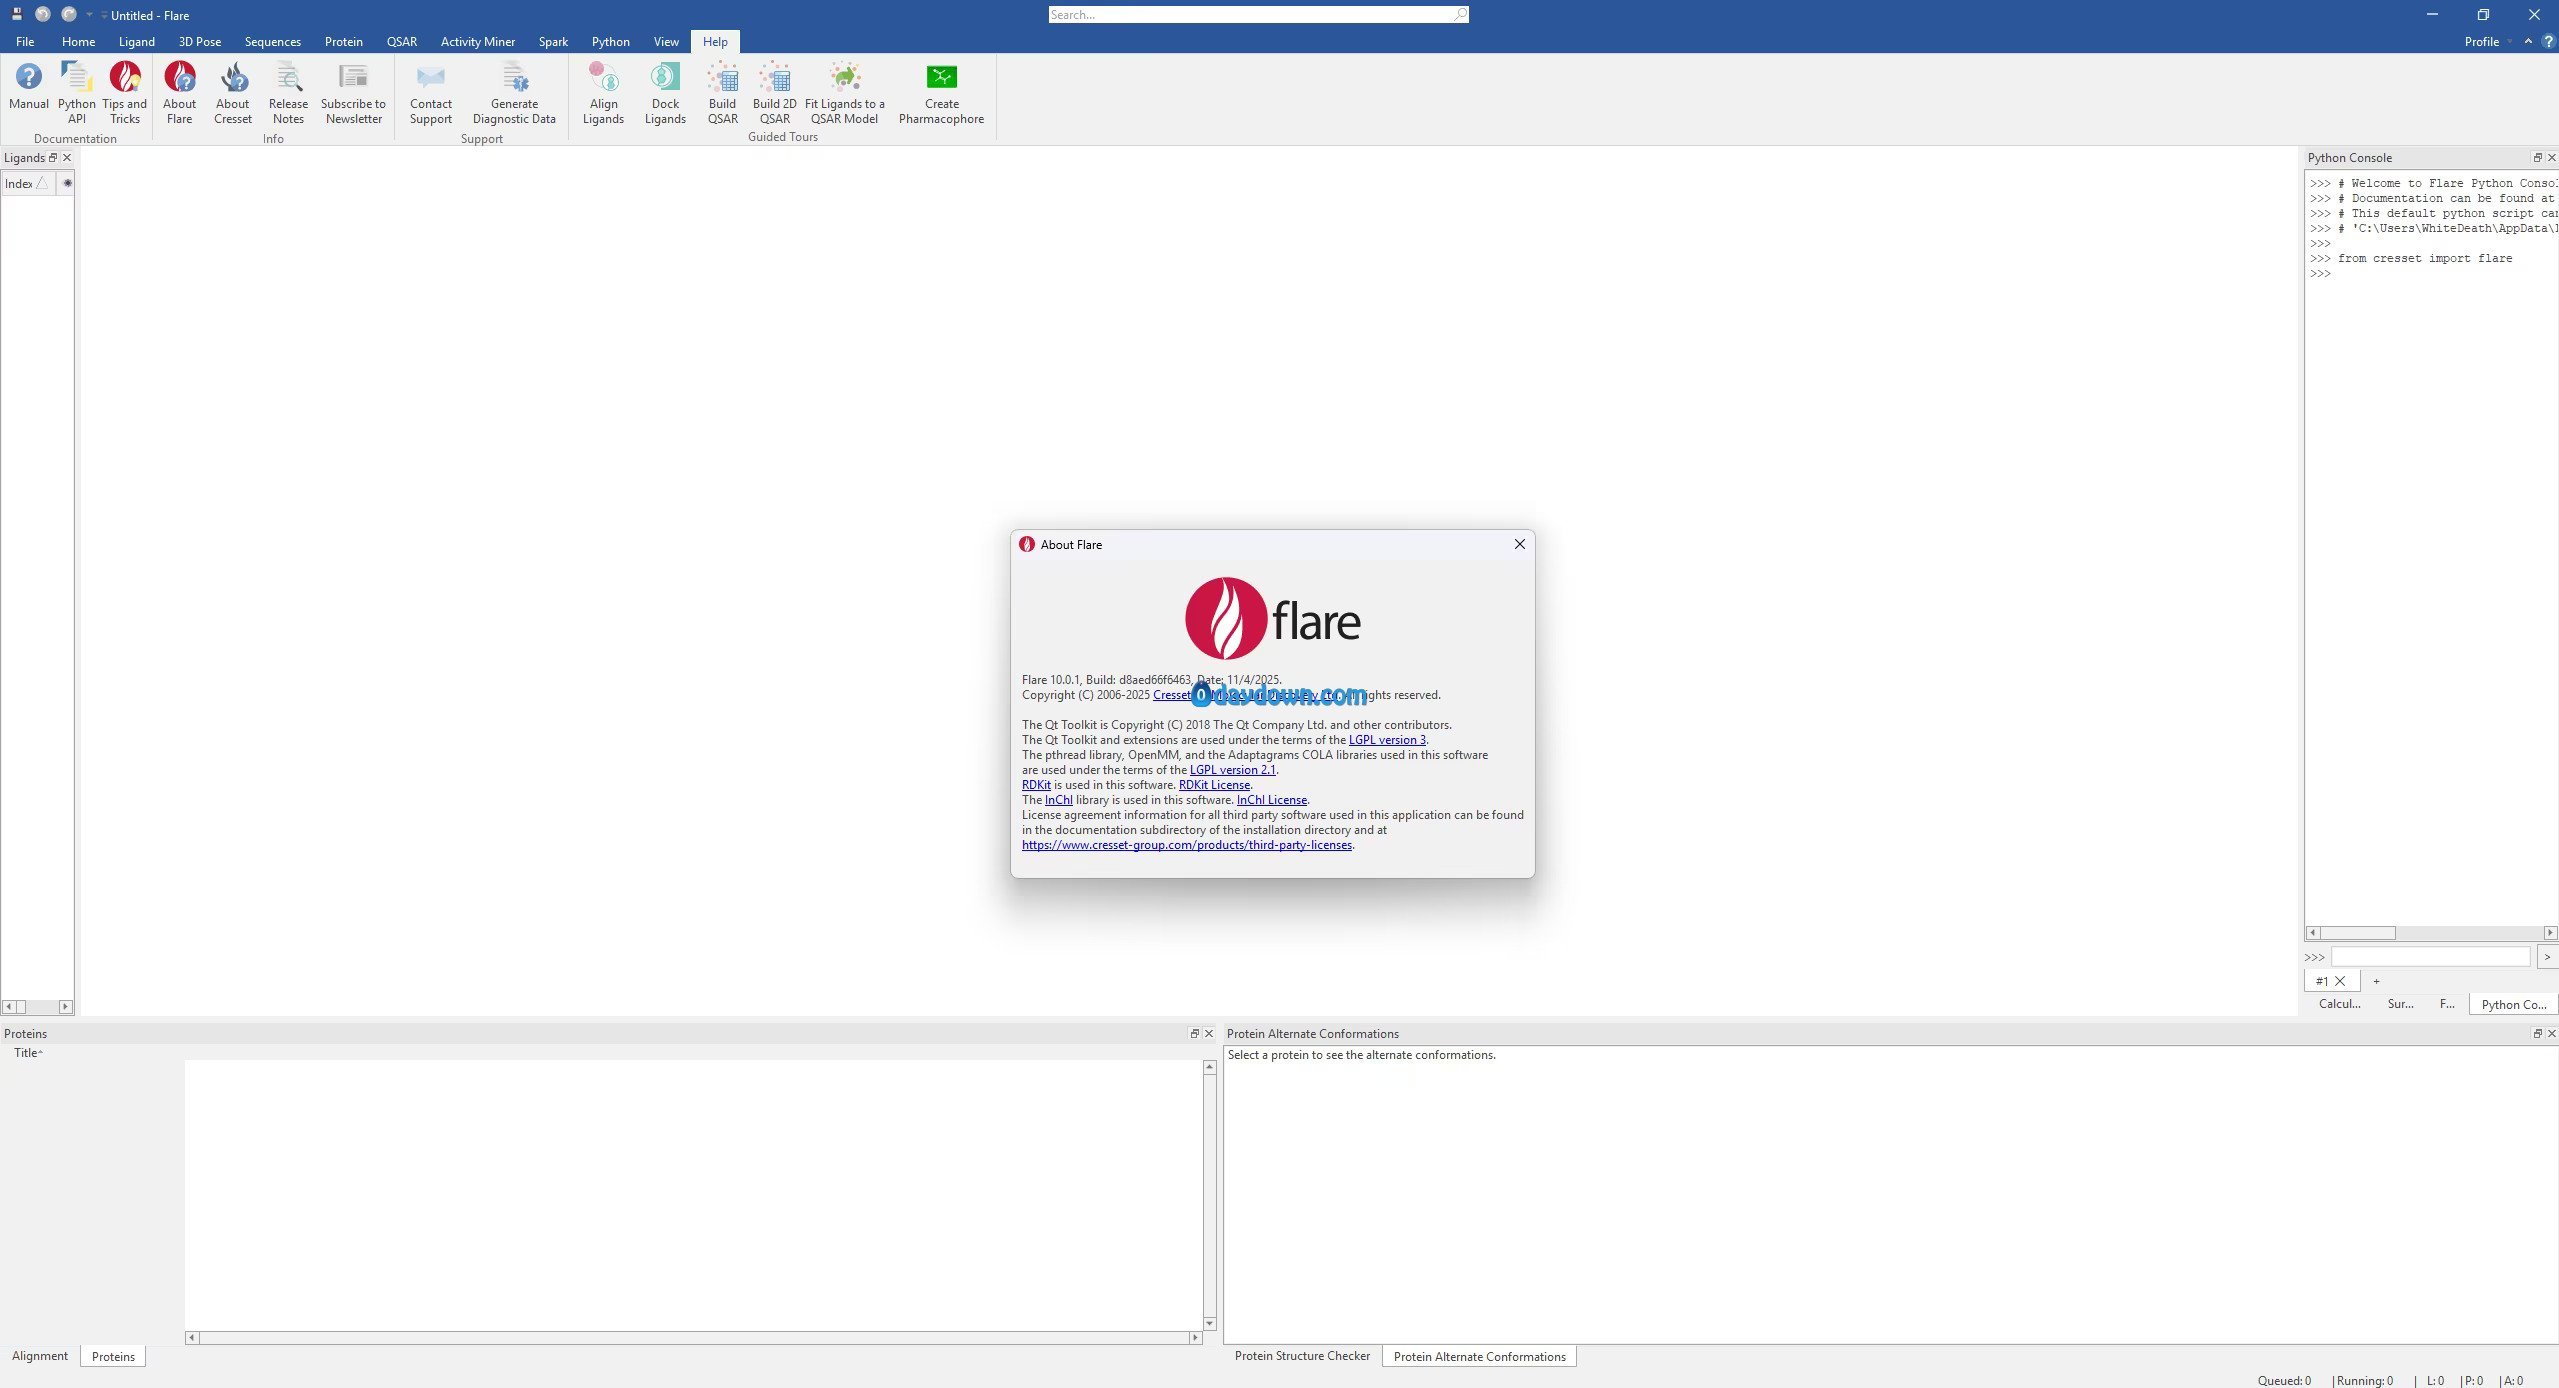Open the LGPL version 3 link

[1387, 740]
